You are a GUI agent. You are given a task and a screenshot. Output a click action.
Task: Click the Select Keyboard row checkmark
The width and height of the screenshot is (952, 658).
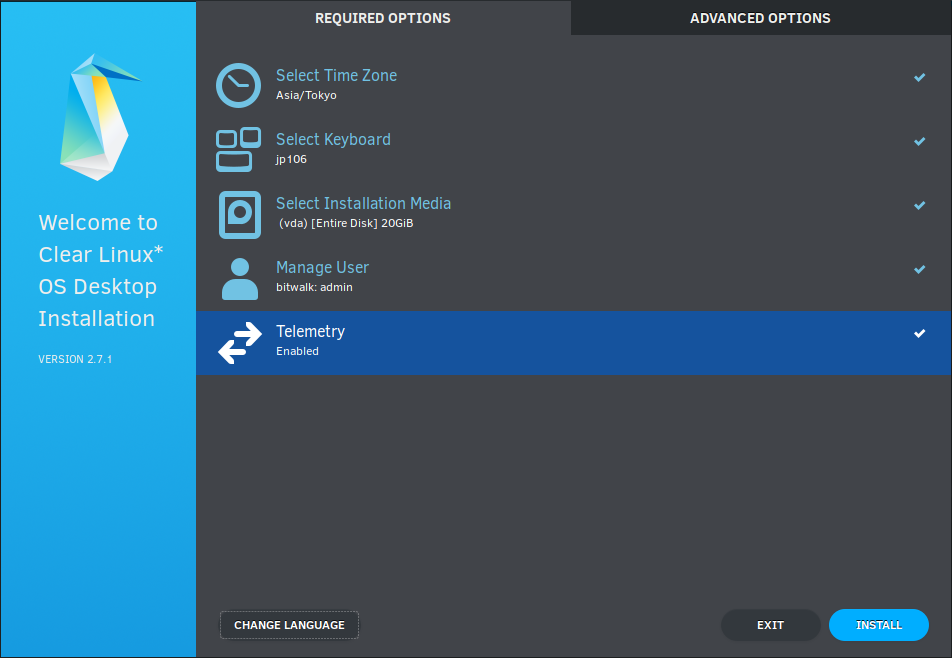[919, 141]
